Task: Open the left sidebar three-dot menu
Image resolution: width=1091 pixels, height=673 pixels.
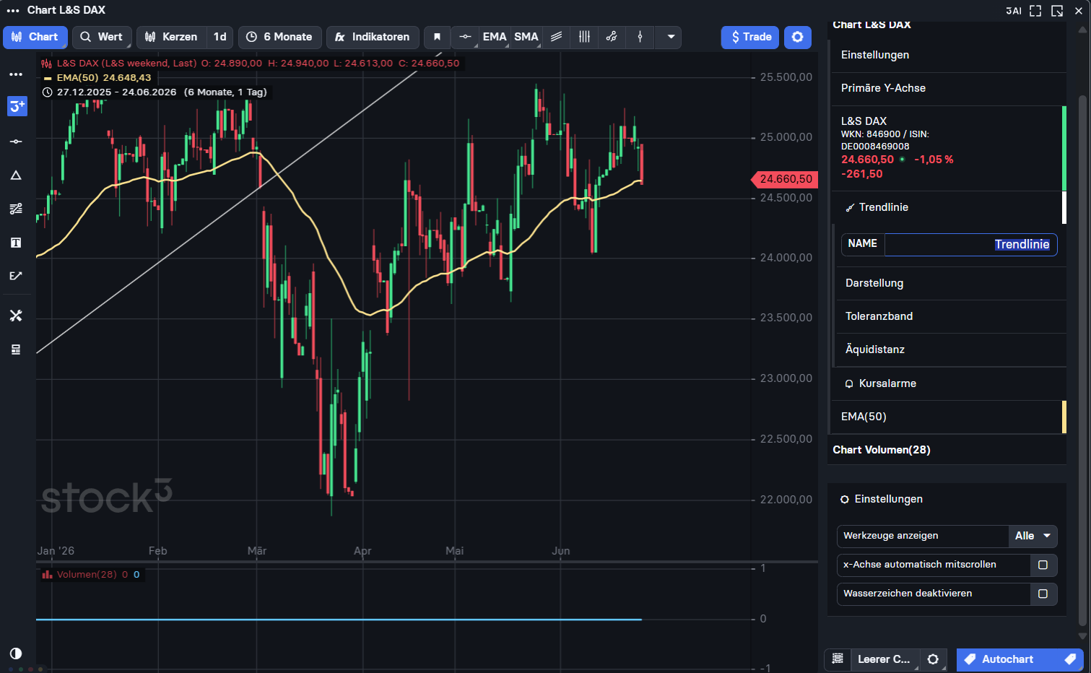Action: point(16,74)
